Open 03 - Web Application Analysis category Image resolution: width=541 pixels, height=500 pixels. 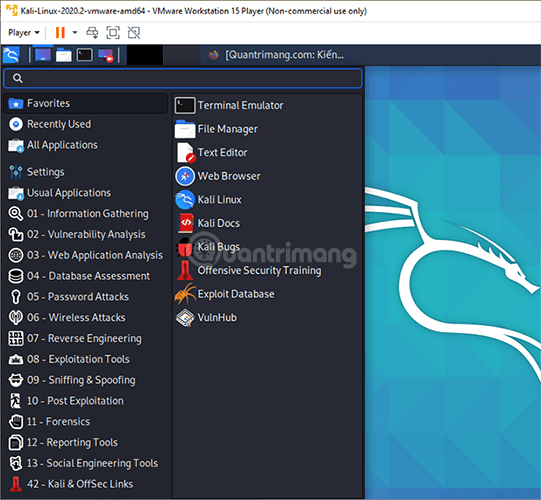(86, 255)
